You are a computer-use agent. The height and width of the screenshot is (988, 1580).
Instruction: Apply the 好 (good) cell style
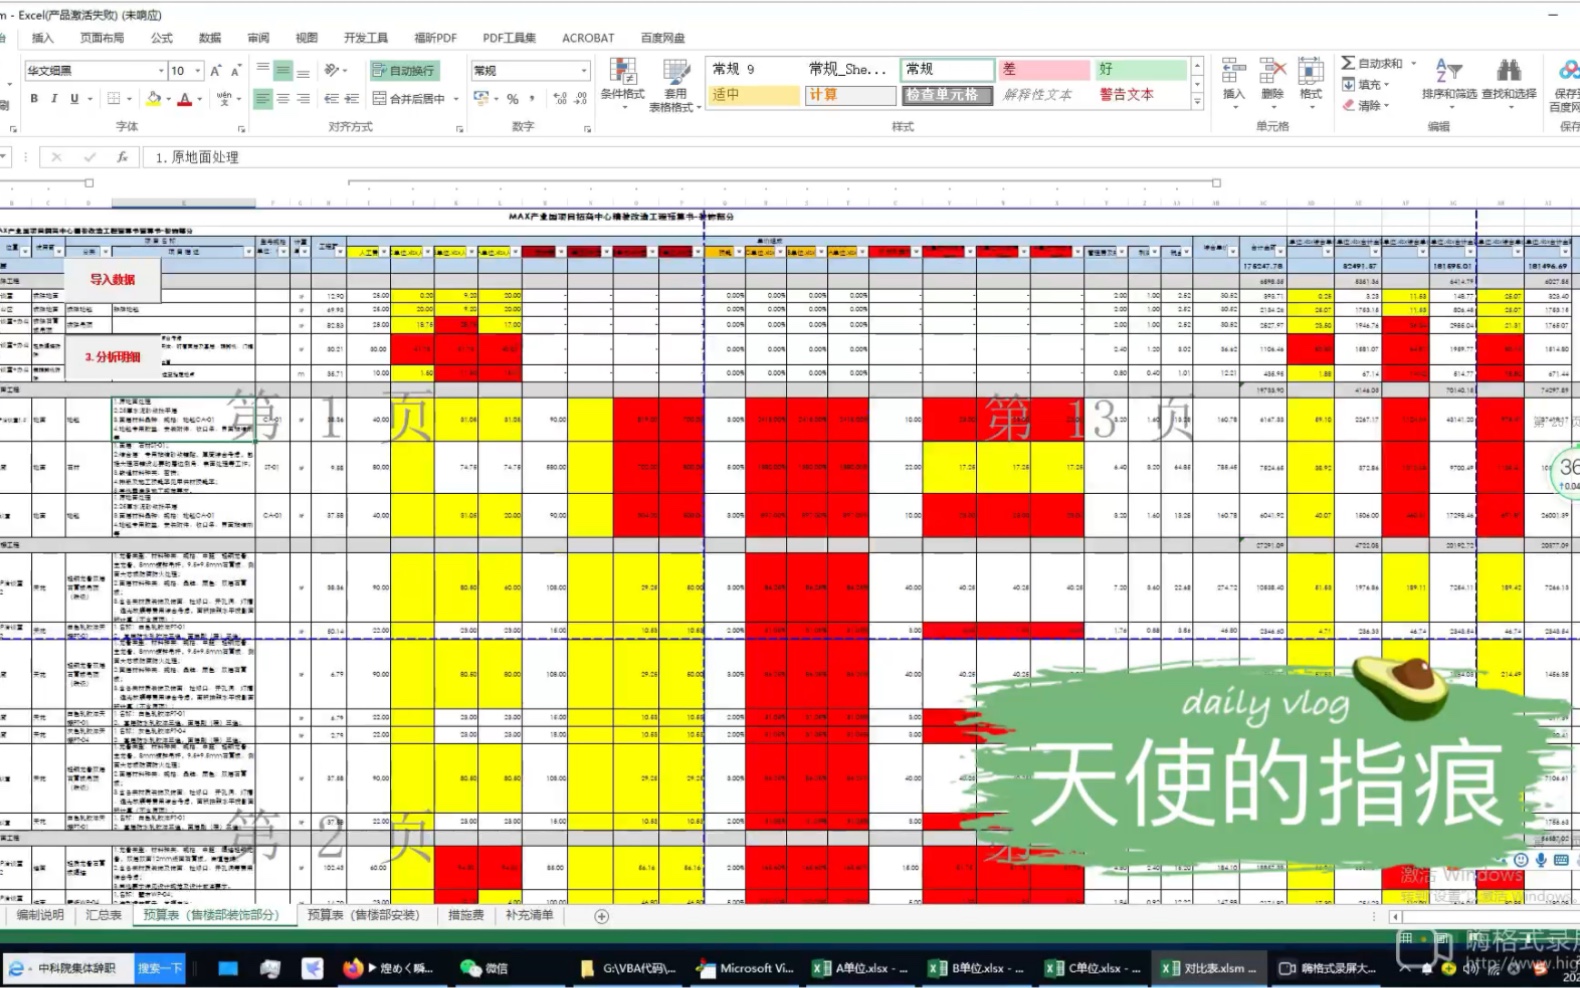tap(1140, 69)
